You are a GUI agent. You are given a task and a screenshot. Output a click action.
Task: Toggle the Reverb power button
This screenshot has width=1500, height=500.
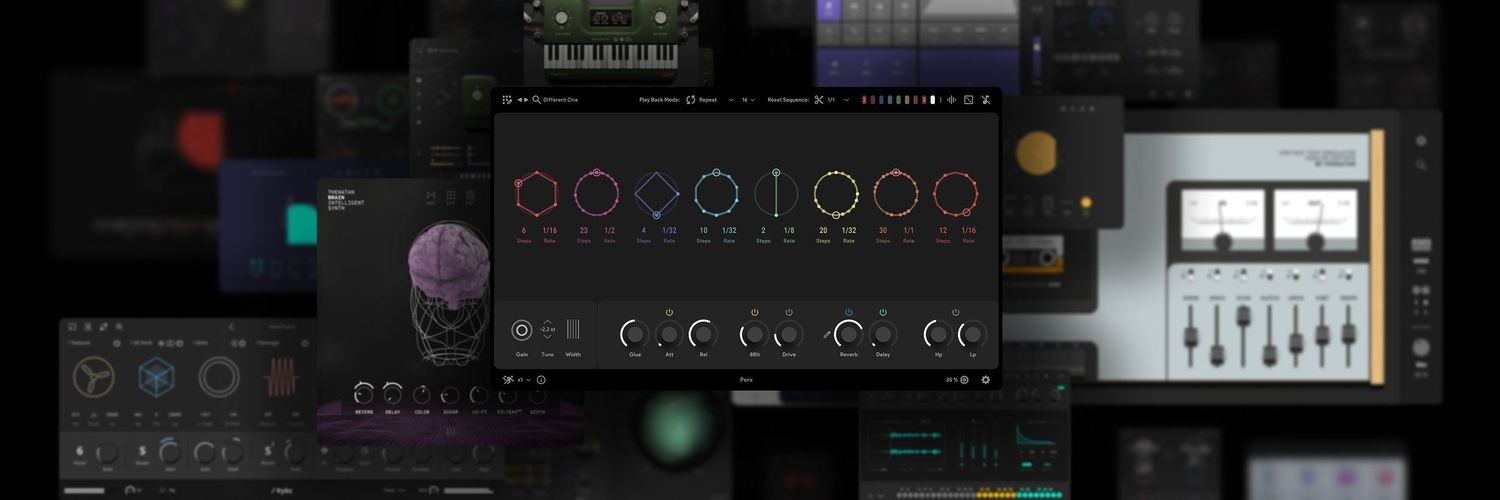click(x=849, y=313)
